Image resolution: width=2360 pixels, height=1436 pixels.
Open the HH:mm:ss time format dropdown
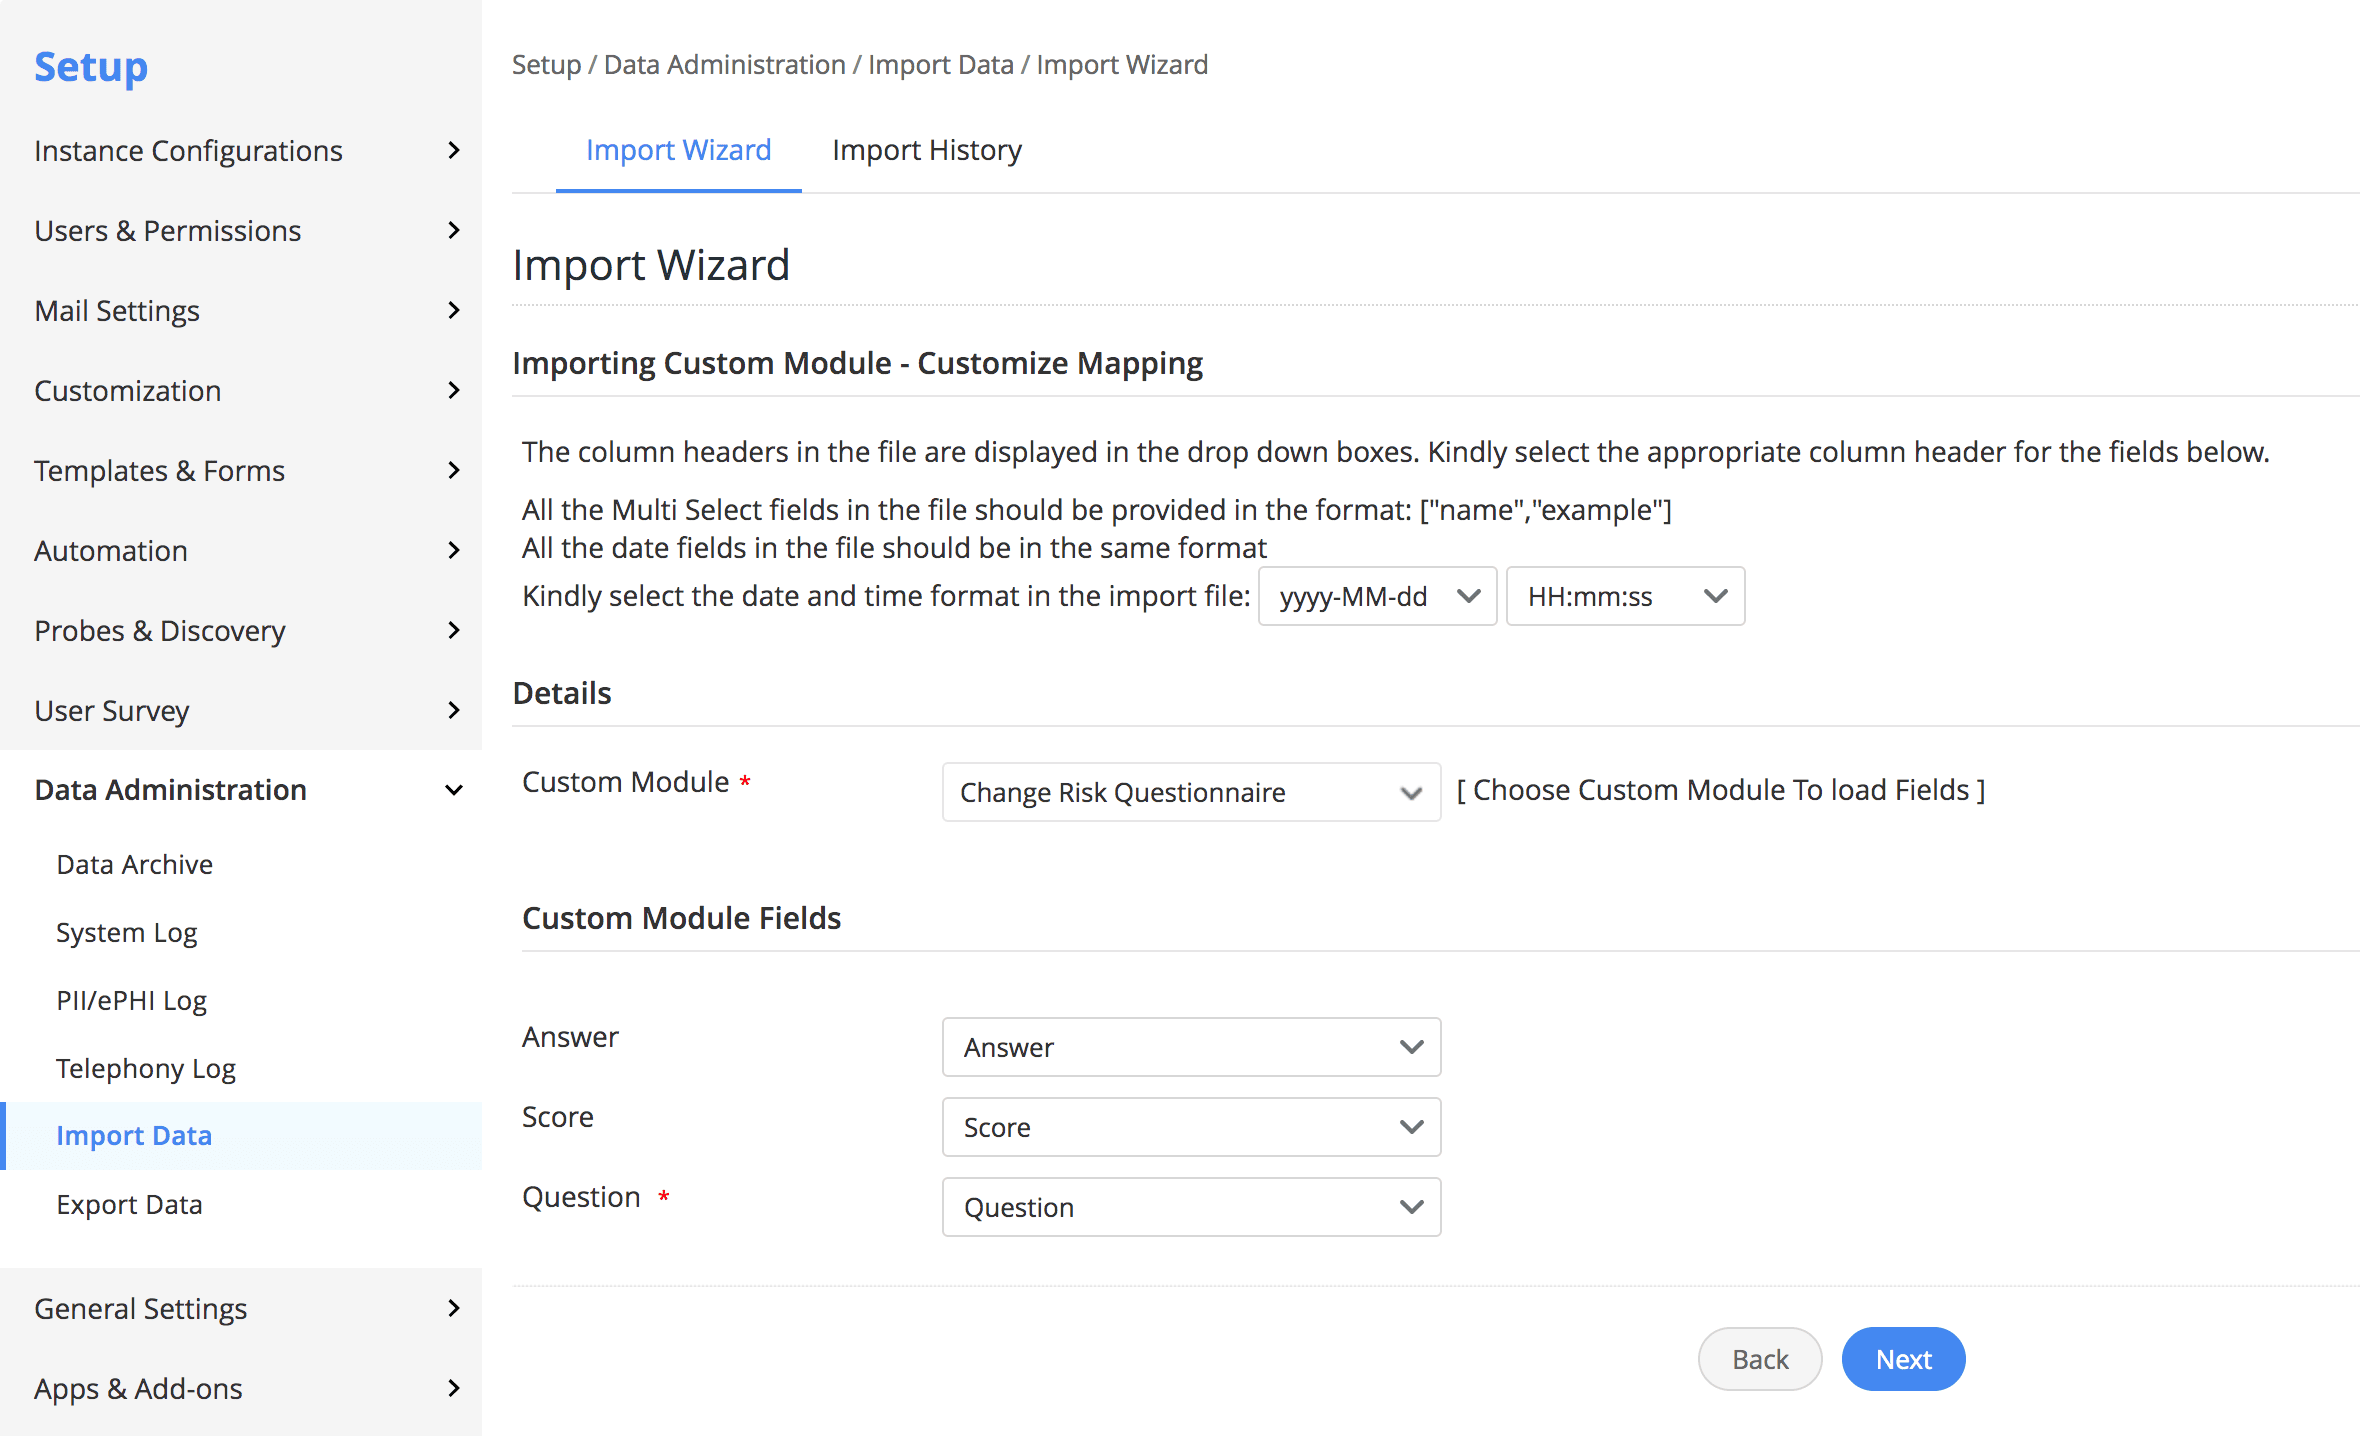click(1624, 597)
